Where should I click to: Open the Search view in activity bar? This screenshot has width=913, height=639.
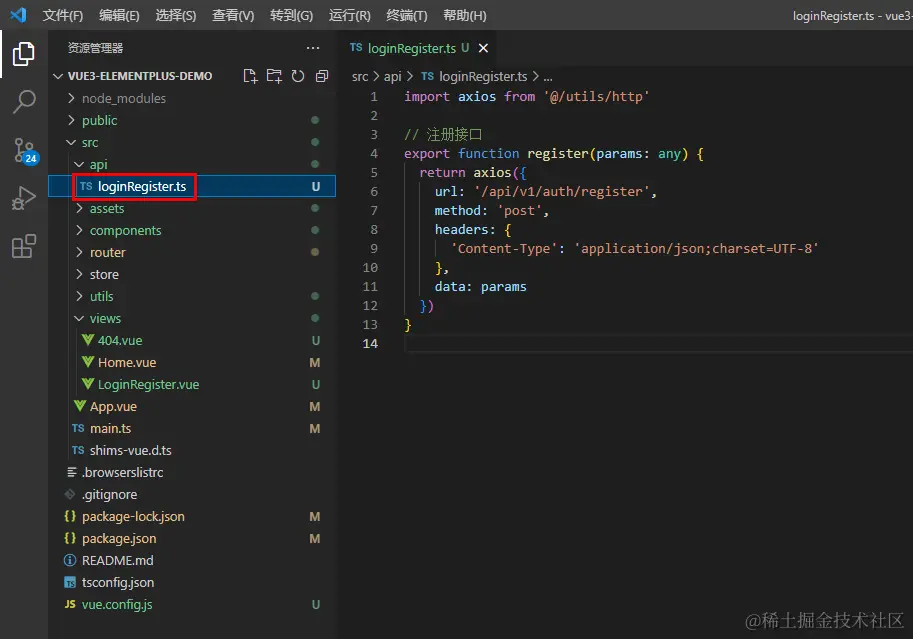click(24, 102)
